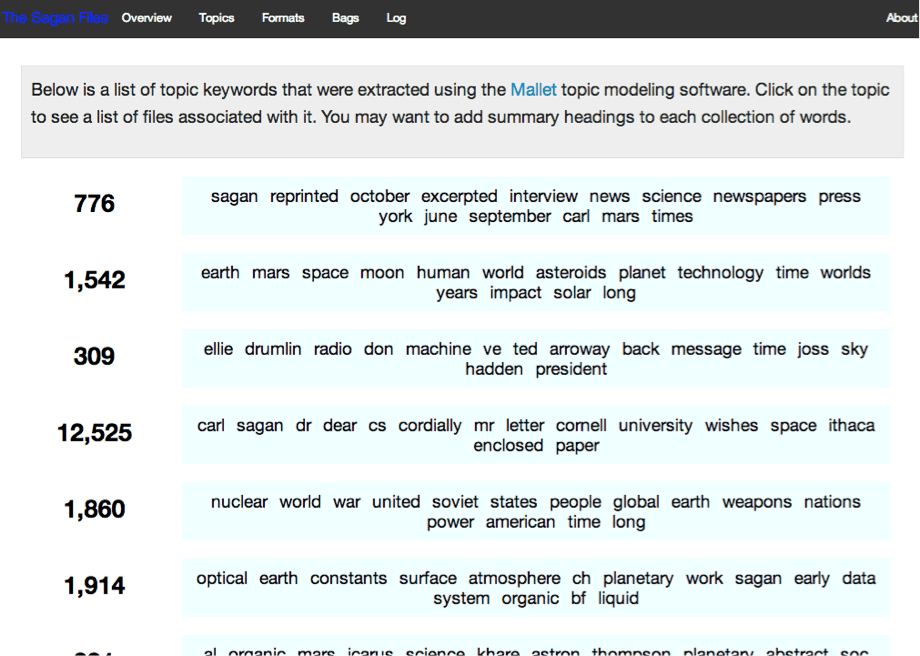Click the 1,914 count number
Screen dimensions: 920x656
93,585
